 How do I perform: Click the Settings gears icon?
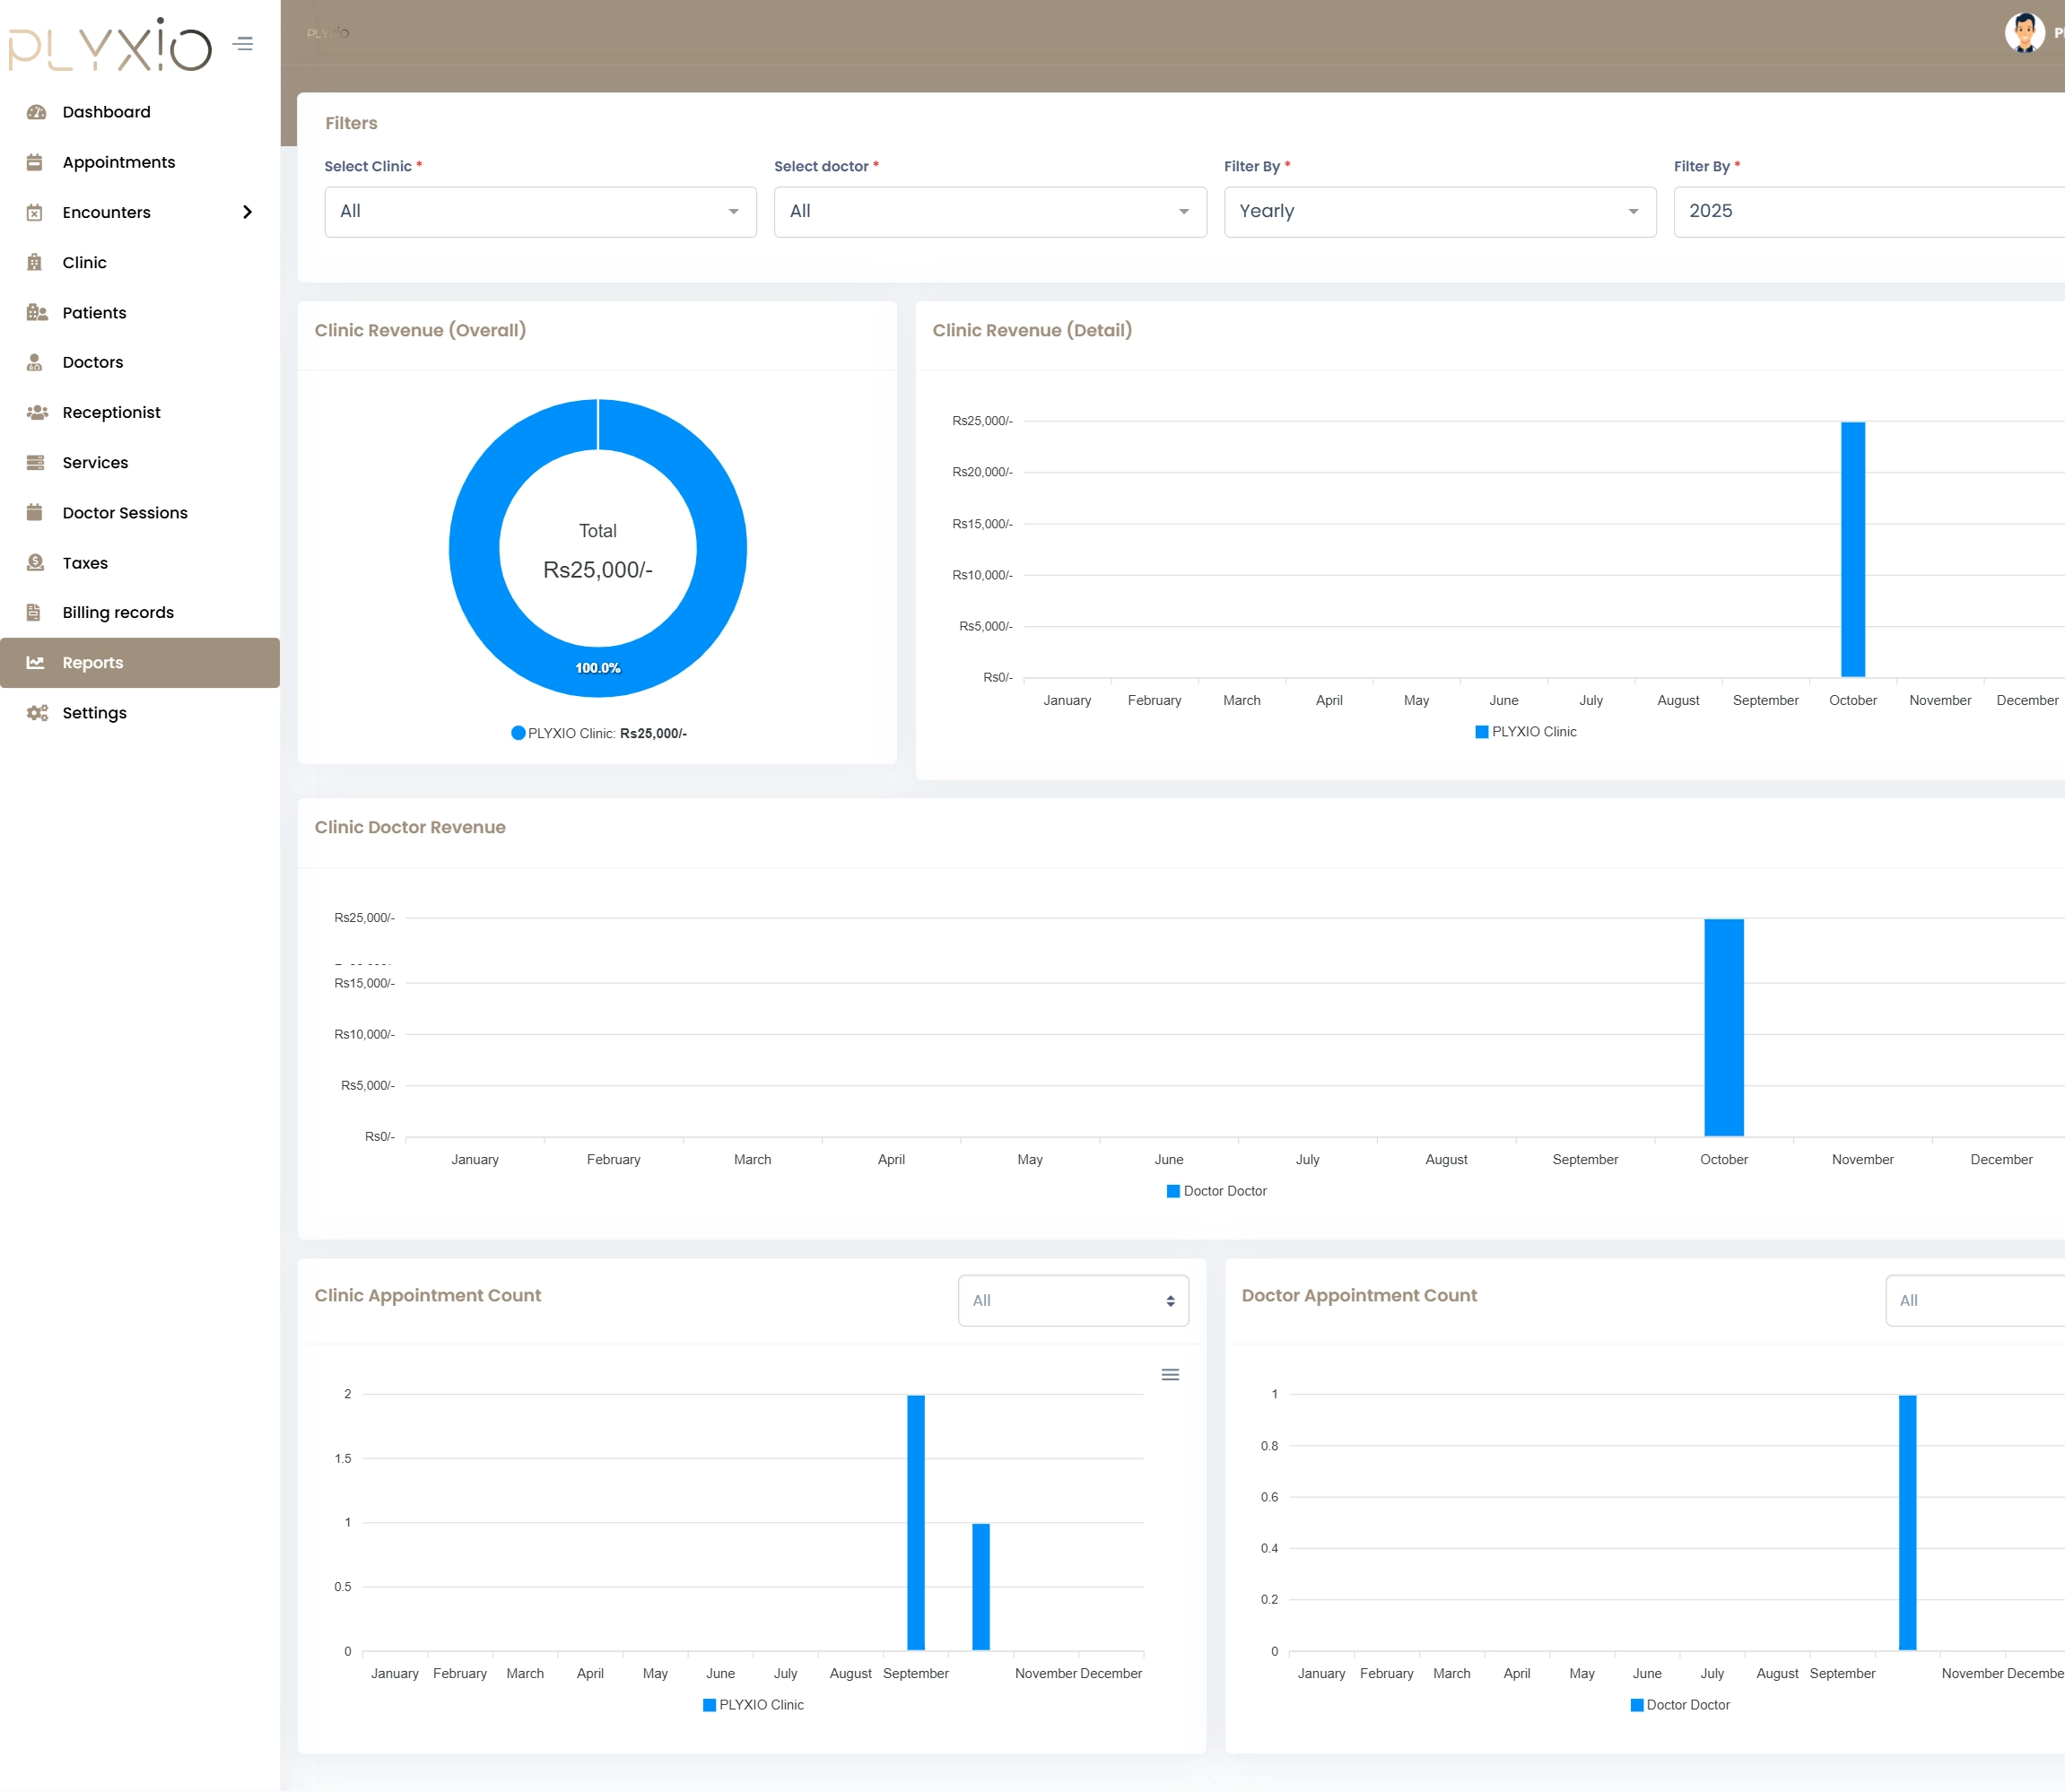pyautogui.click(x=37, y=713)
